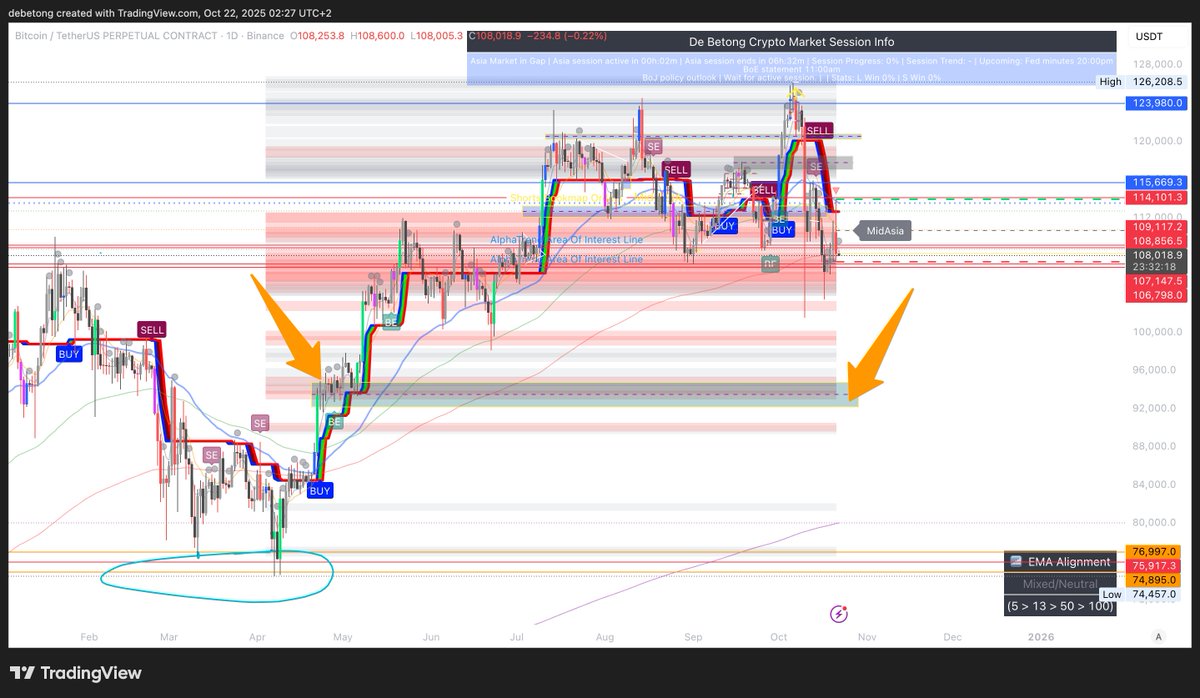Click the SELL signal at October's peak

point(818,131)
